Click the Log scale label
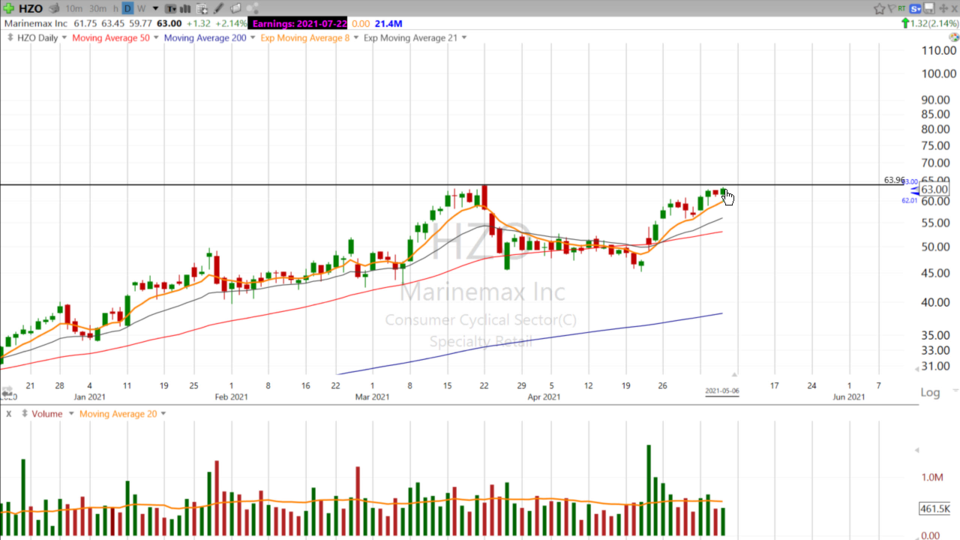 pyautogui.click(x=930, y=392)
